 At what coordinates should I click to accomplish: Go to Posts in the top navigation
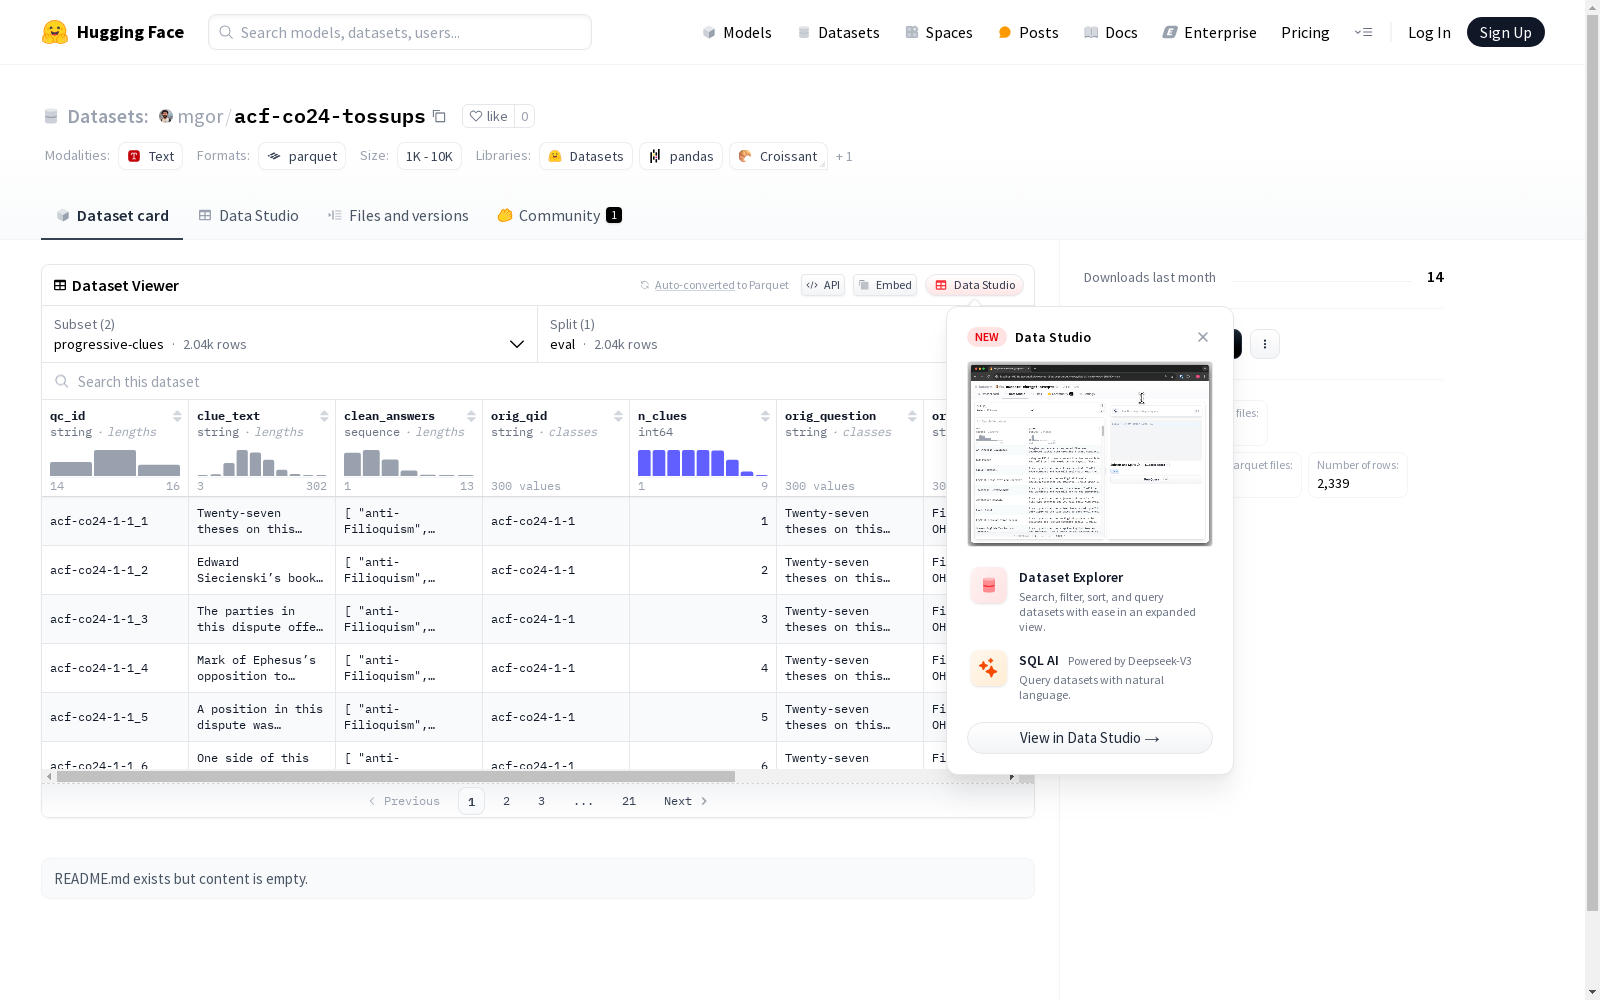(1028, 32)
